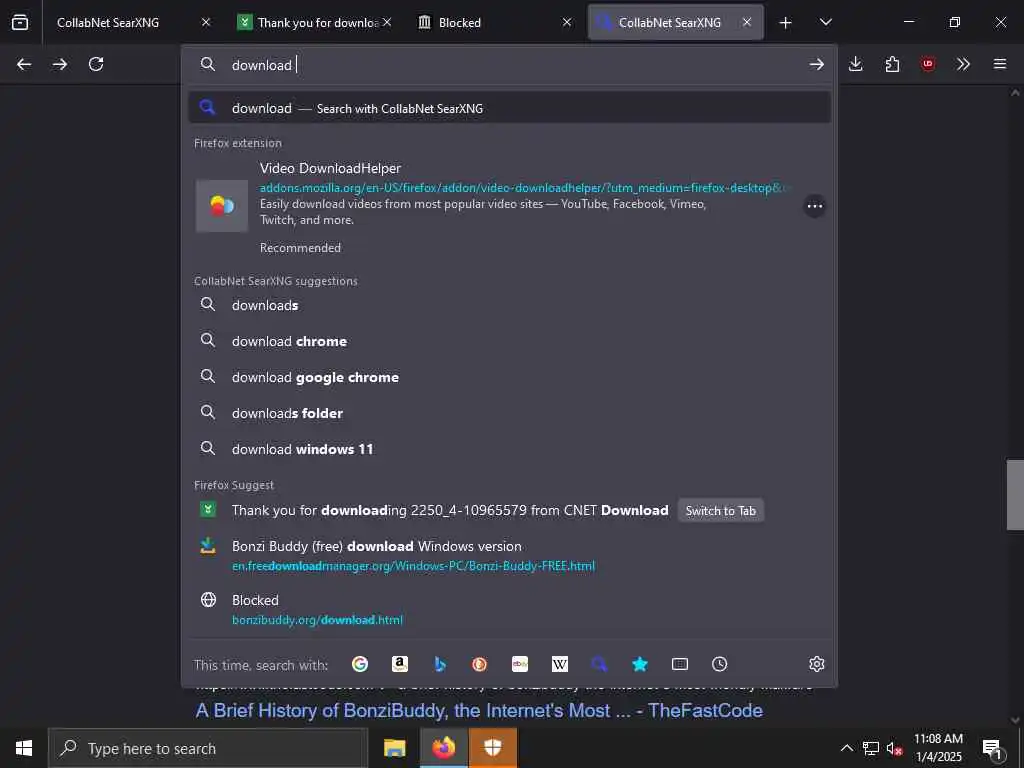Search bookmarks via star icon
Screen dimensions: 1024x768
point(639,664)
